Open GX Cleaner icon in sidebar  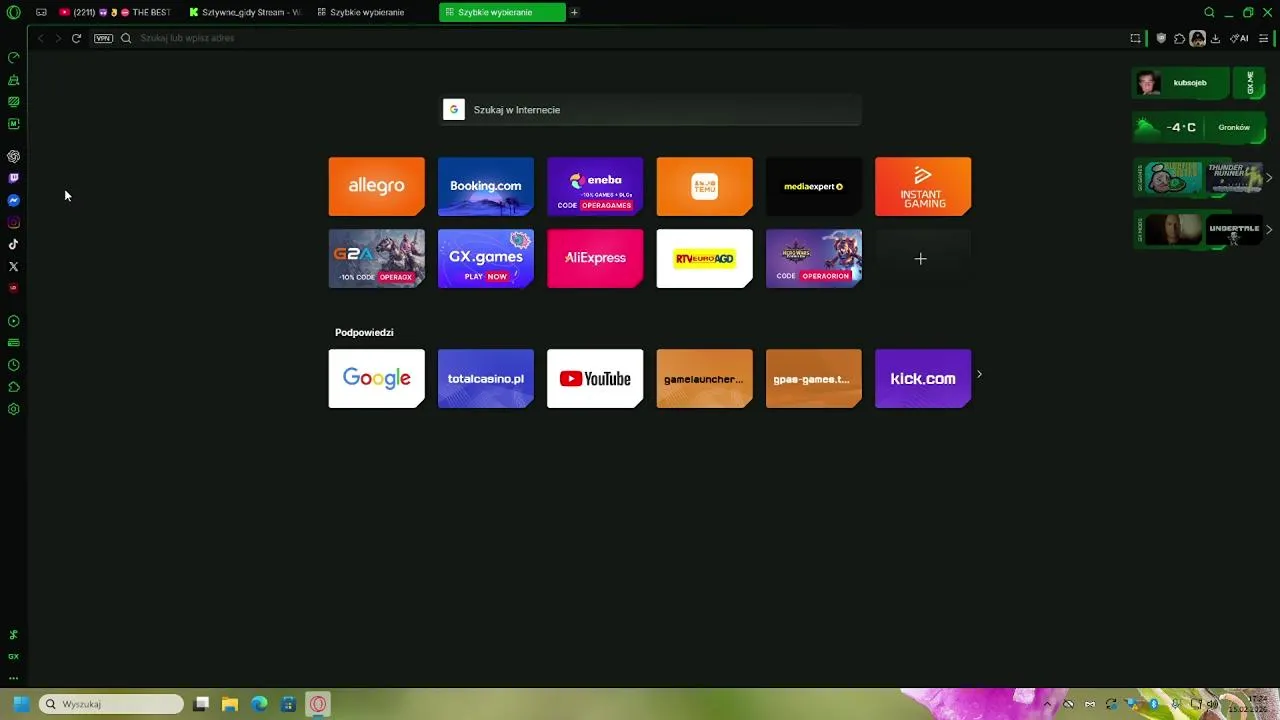(13, 80)
